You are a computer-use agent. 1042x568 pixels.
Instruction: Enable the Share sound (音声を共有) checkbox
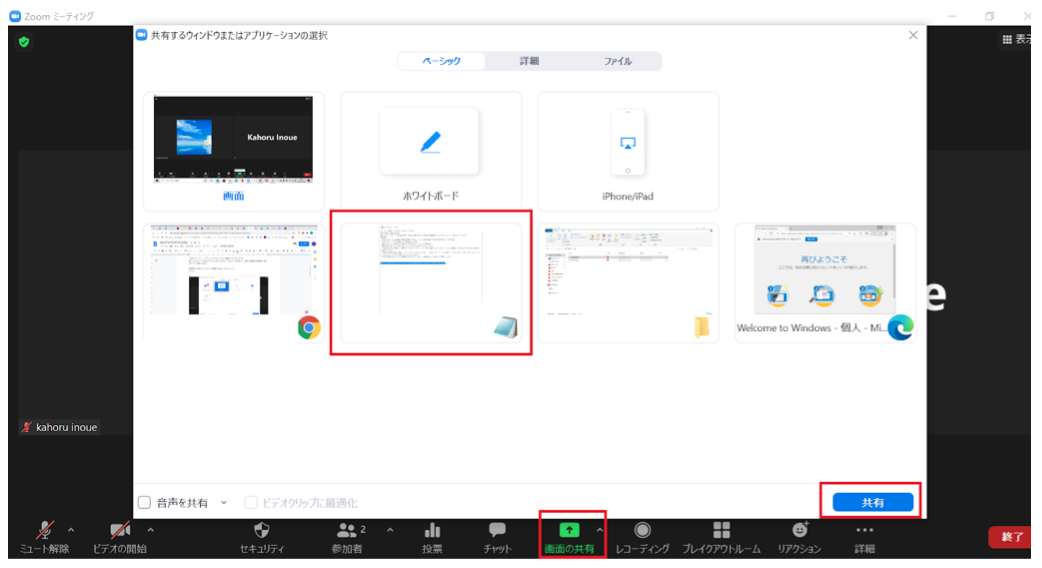tap(145, 503)
